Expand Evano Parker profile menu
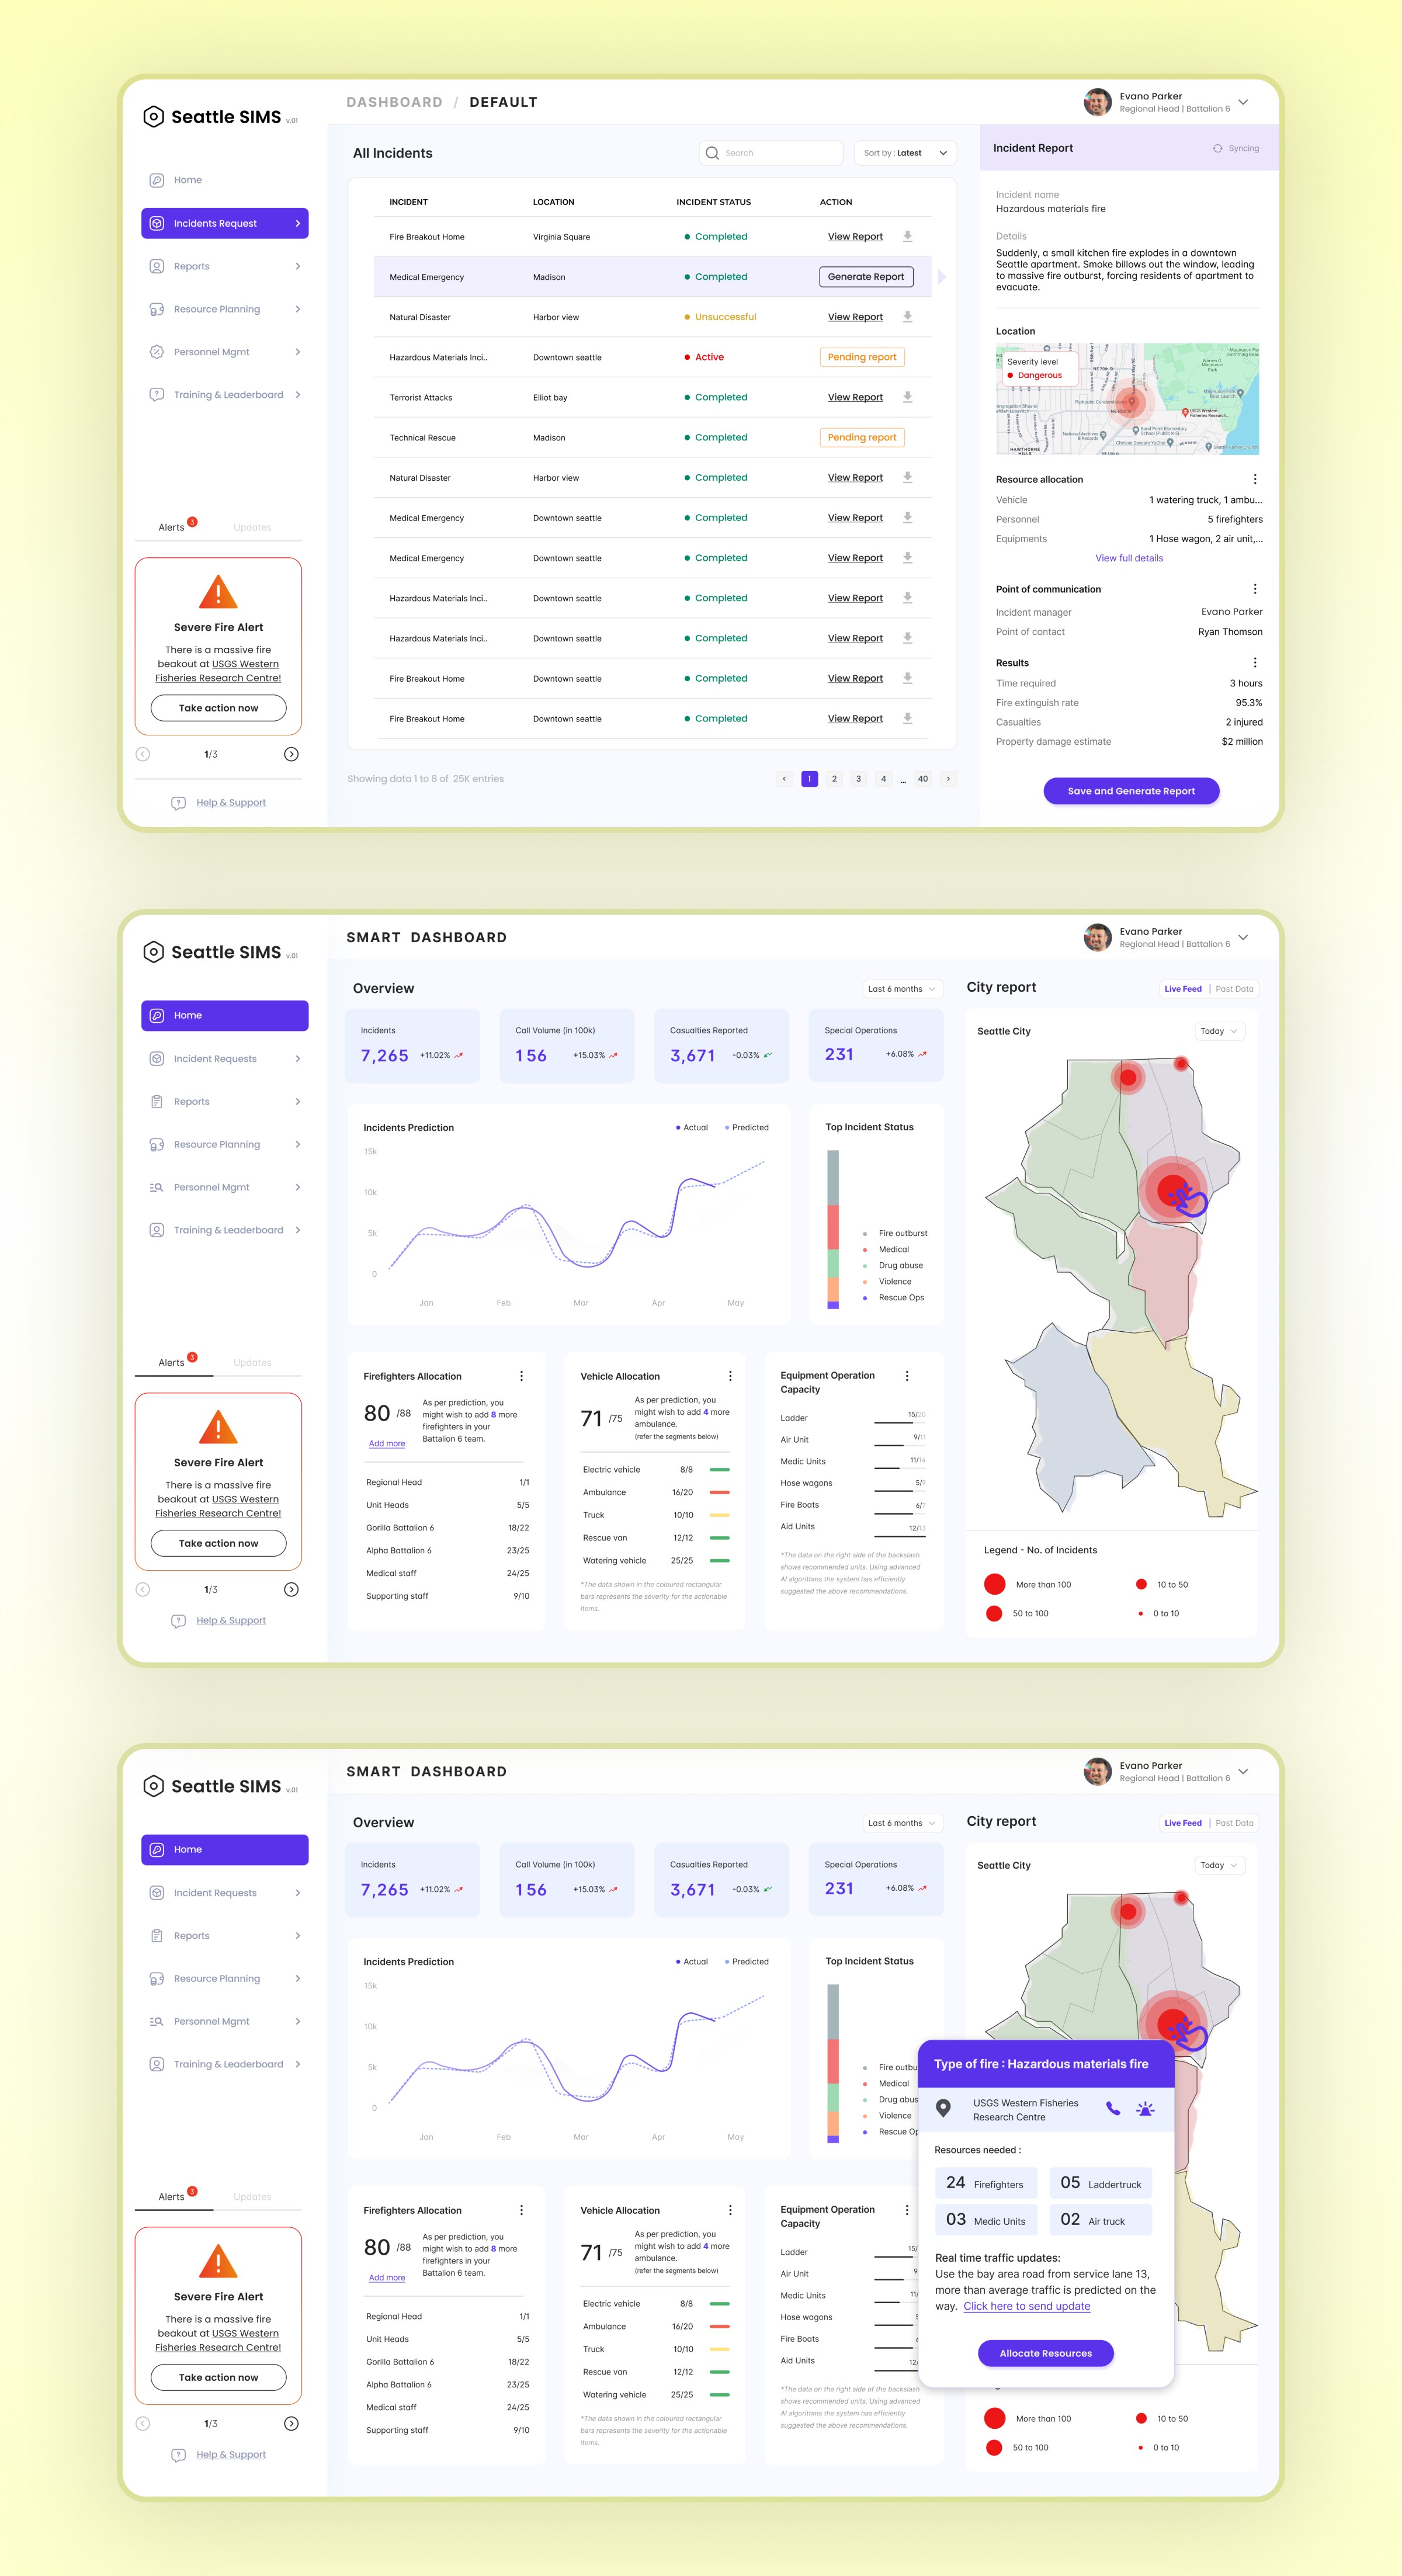1402x2576 pixels. (1243, 102)
